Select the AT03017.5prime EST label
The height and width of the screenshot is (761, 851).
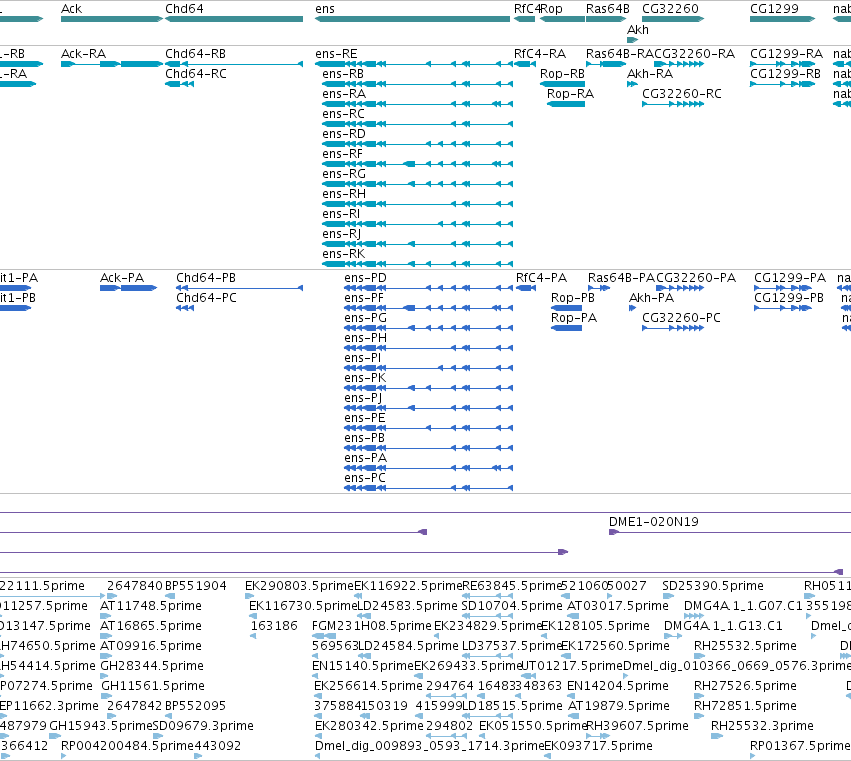point(618,606)
